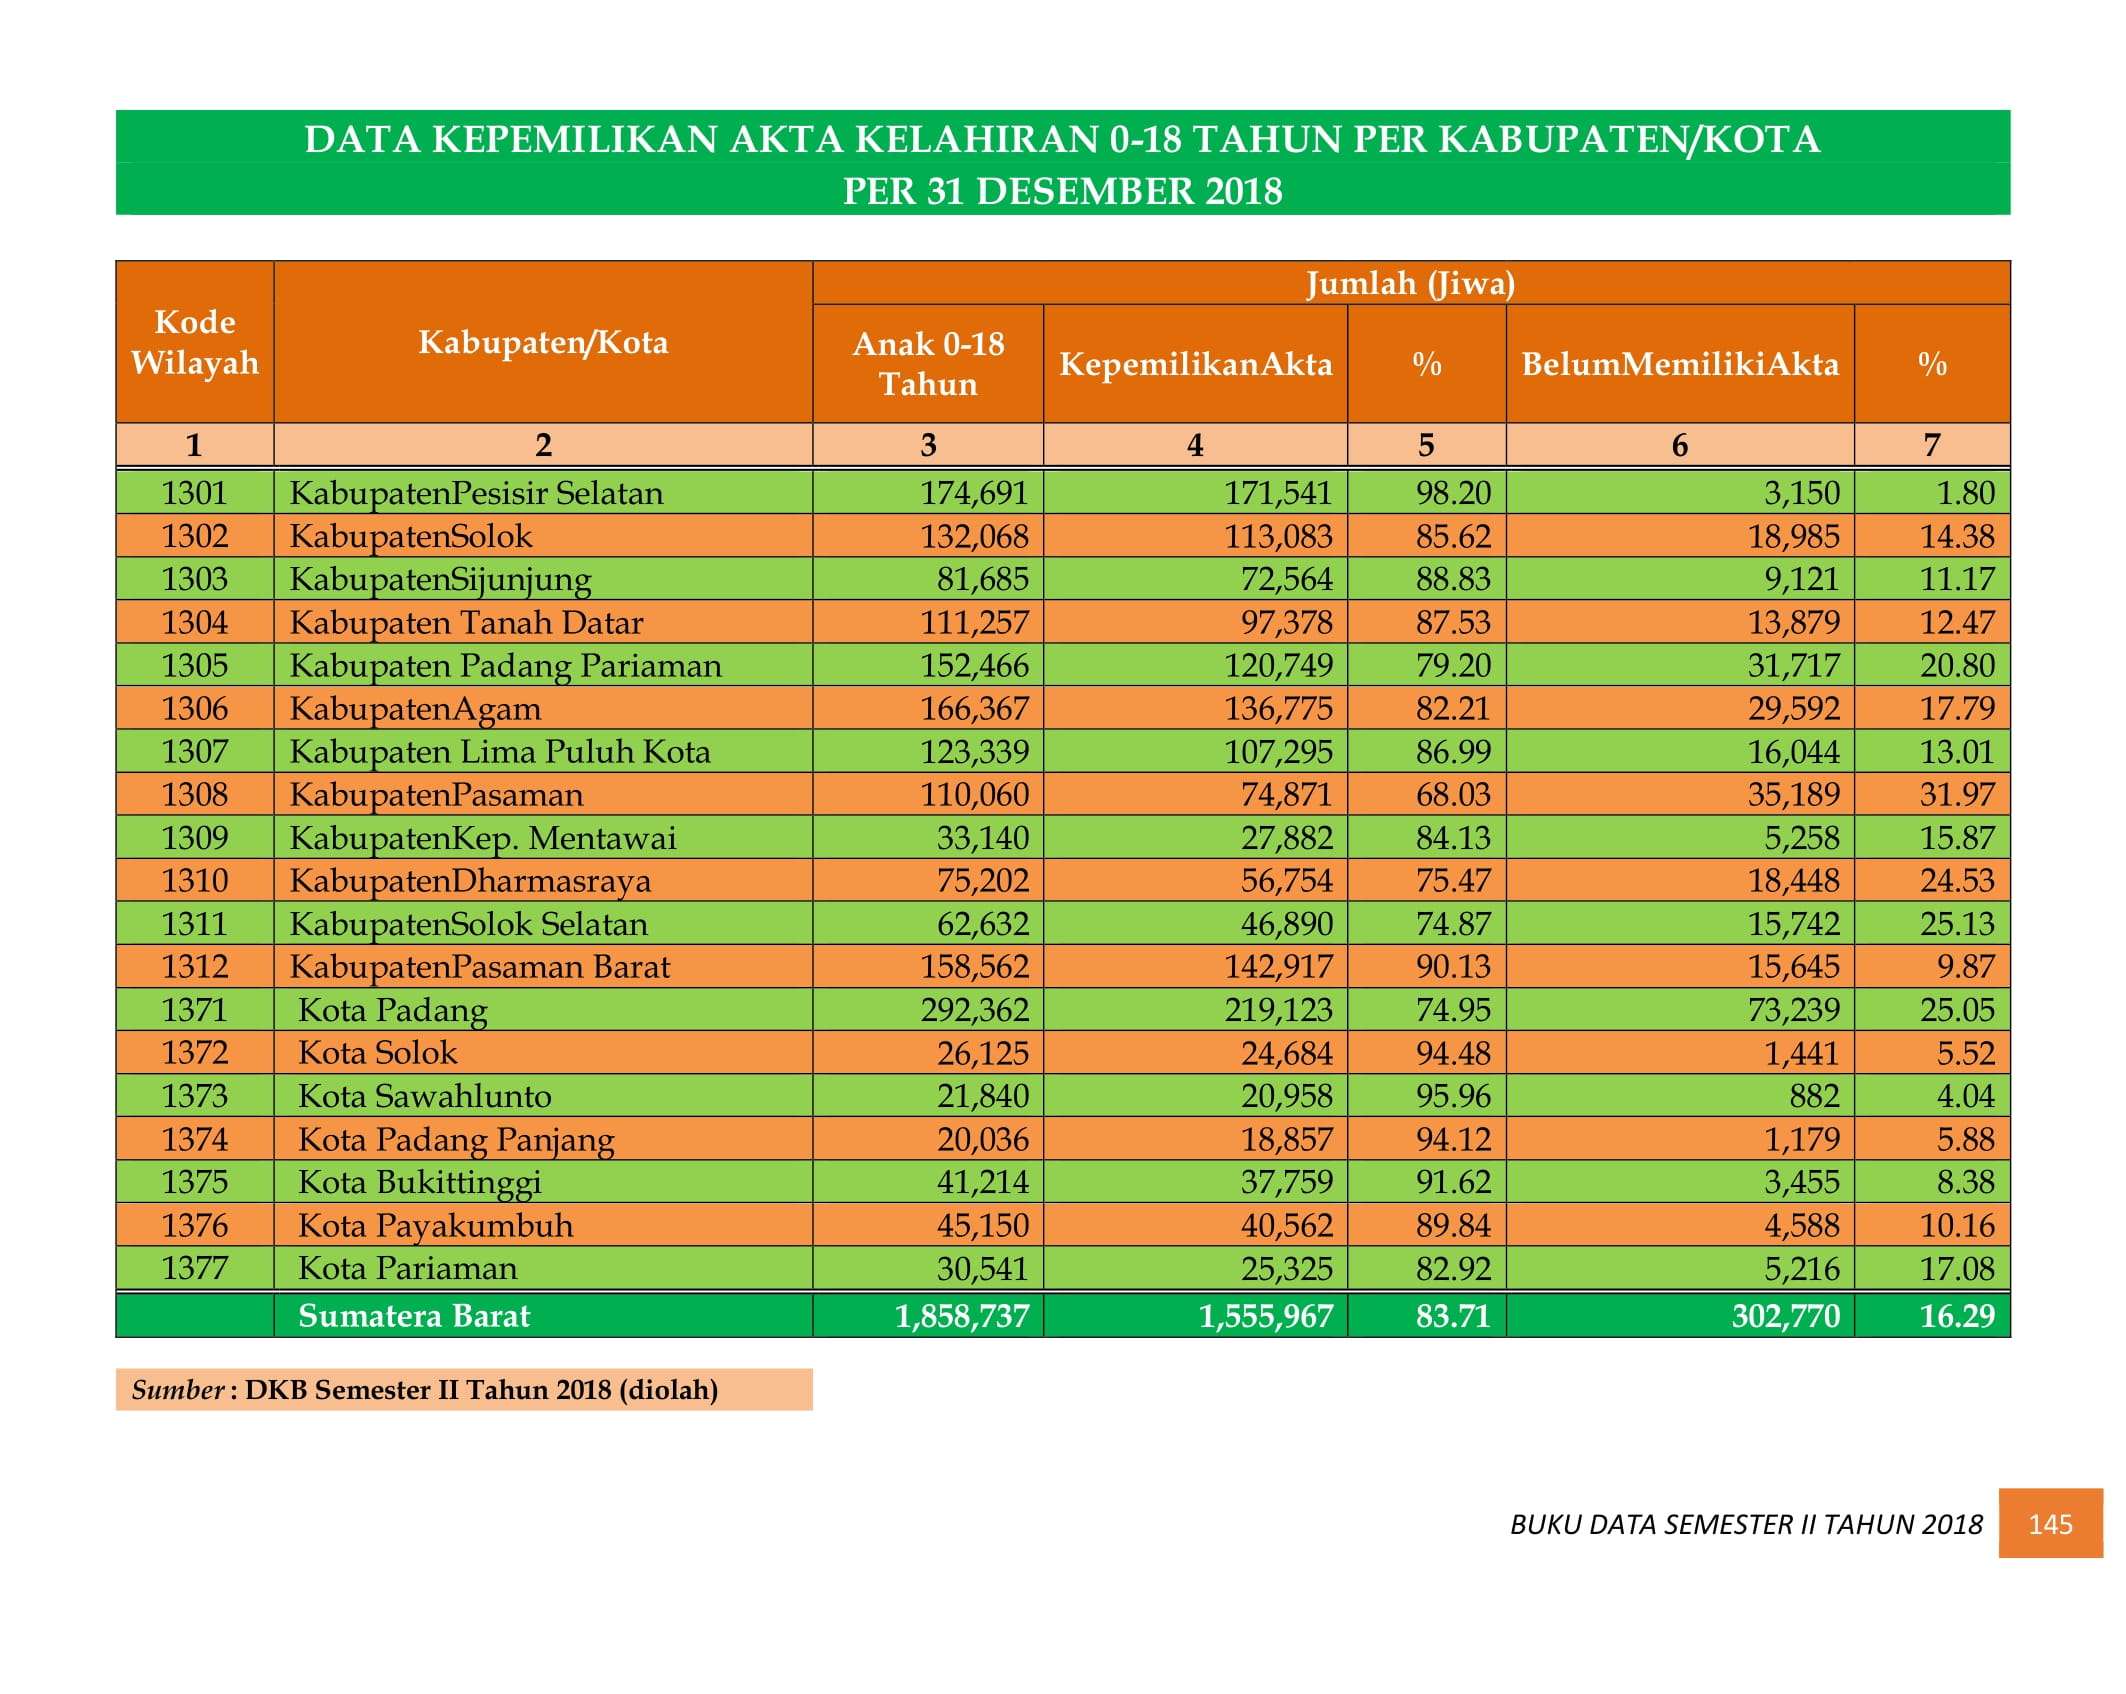Select the value '62,632'
The width and height of the screenshot is (2126, 1694).
(x=982, y=923)
